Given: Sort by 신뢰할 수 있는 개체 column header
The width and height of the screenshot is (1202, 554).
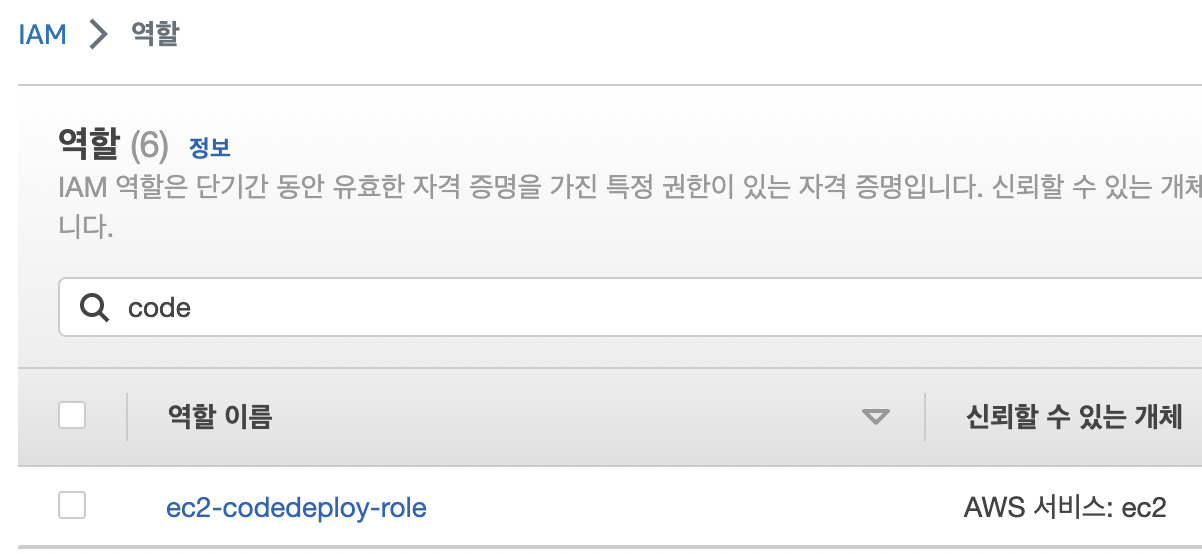Looking at the screenshot, I should [1074, 416].
